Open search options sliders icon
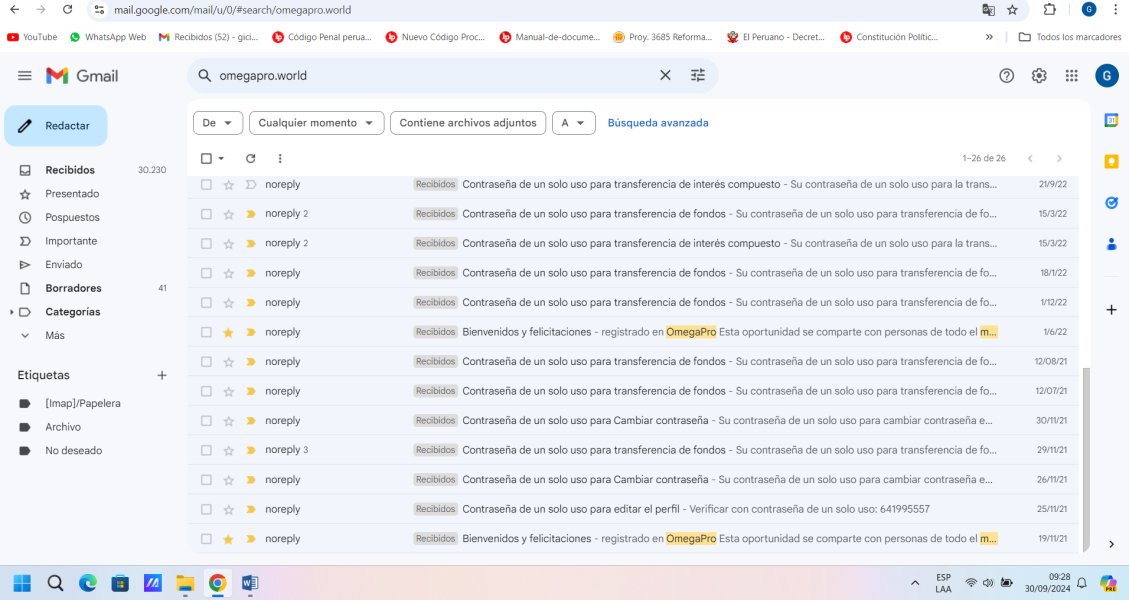 (698, 76)
